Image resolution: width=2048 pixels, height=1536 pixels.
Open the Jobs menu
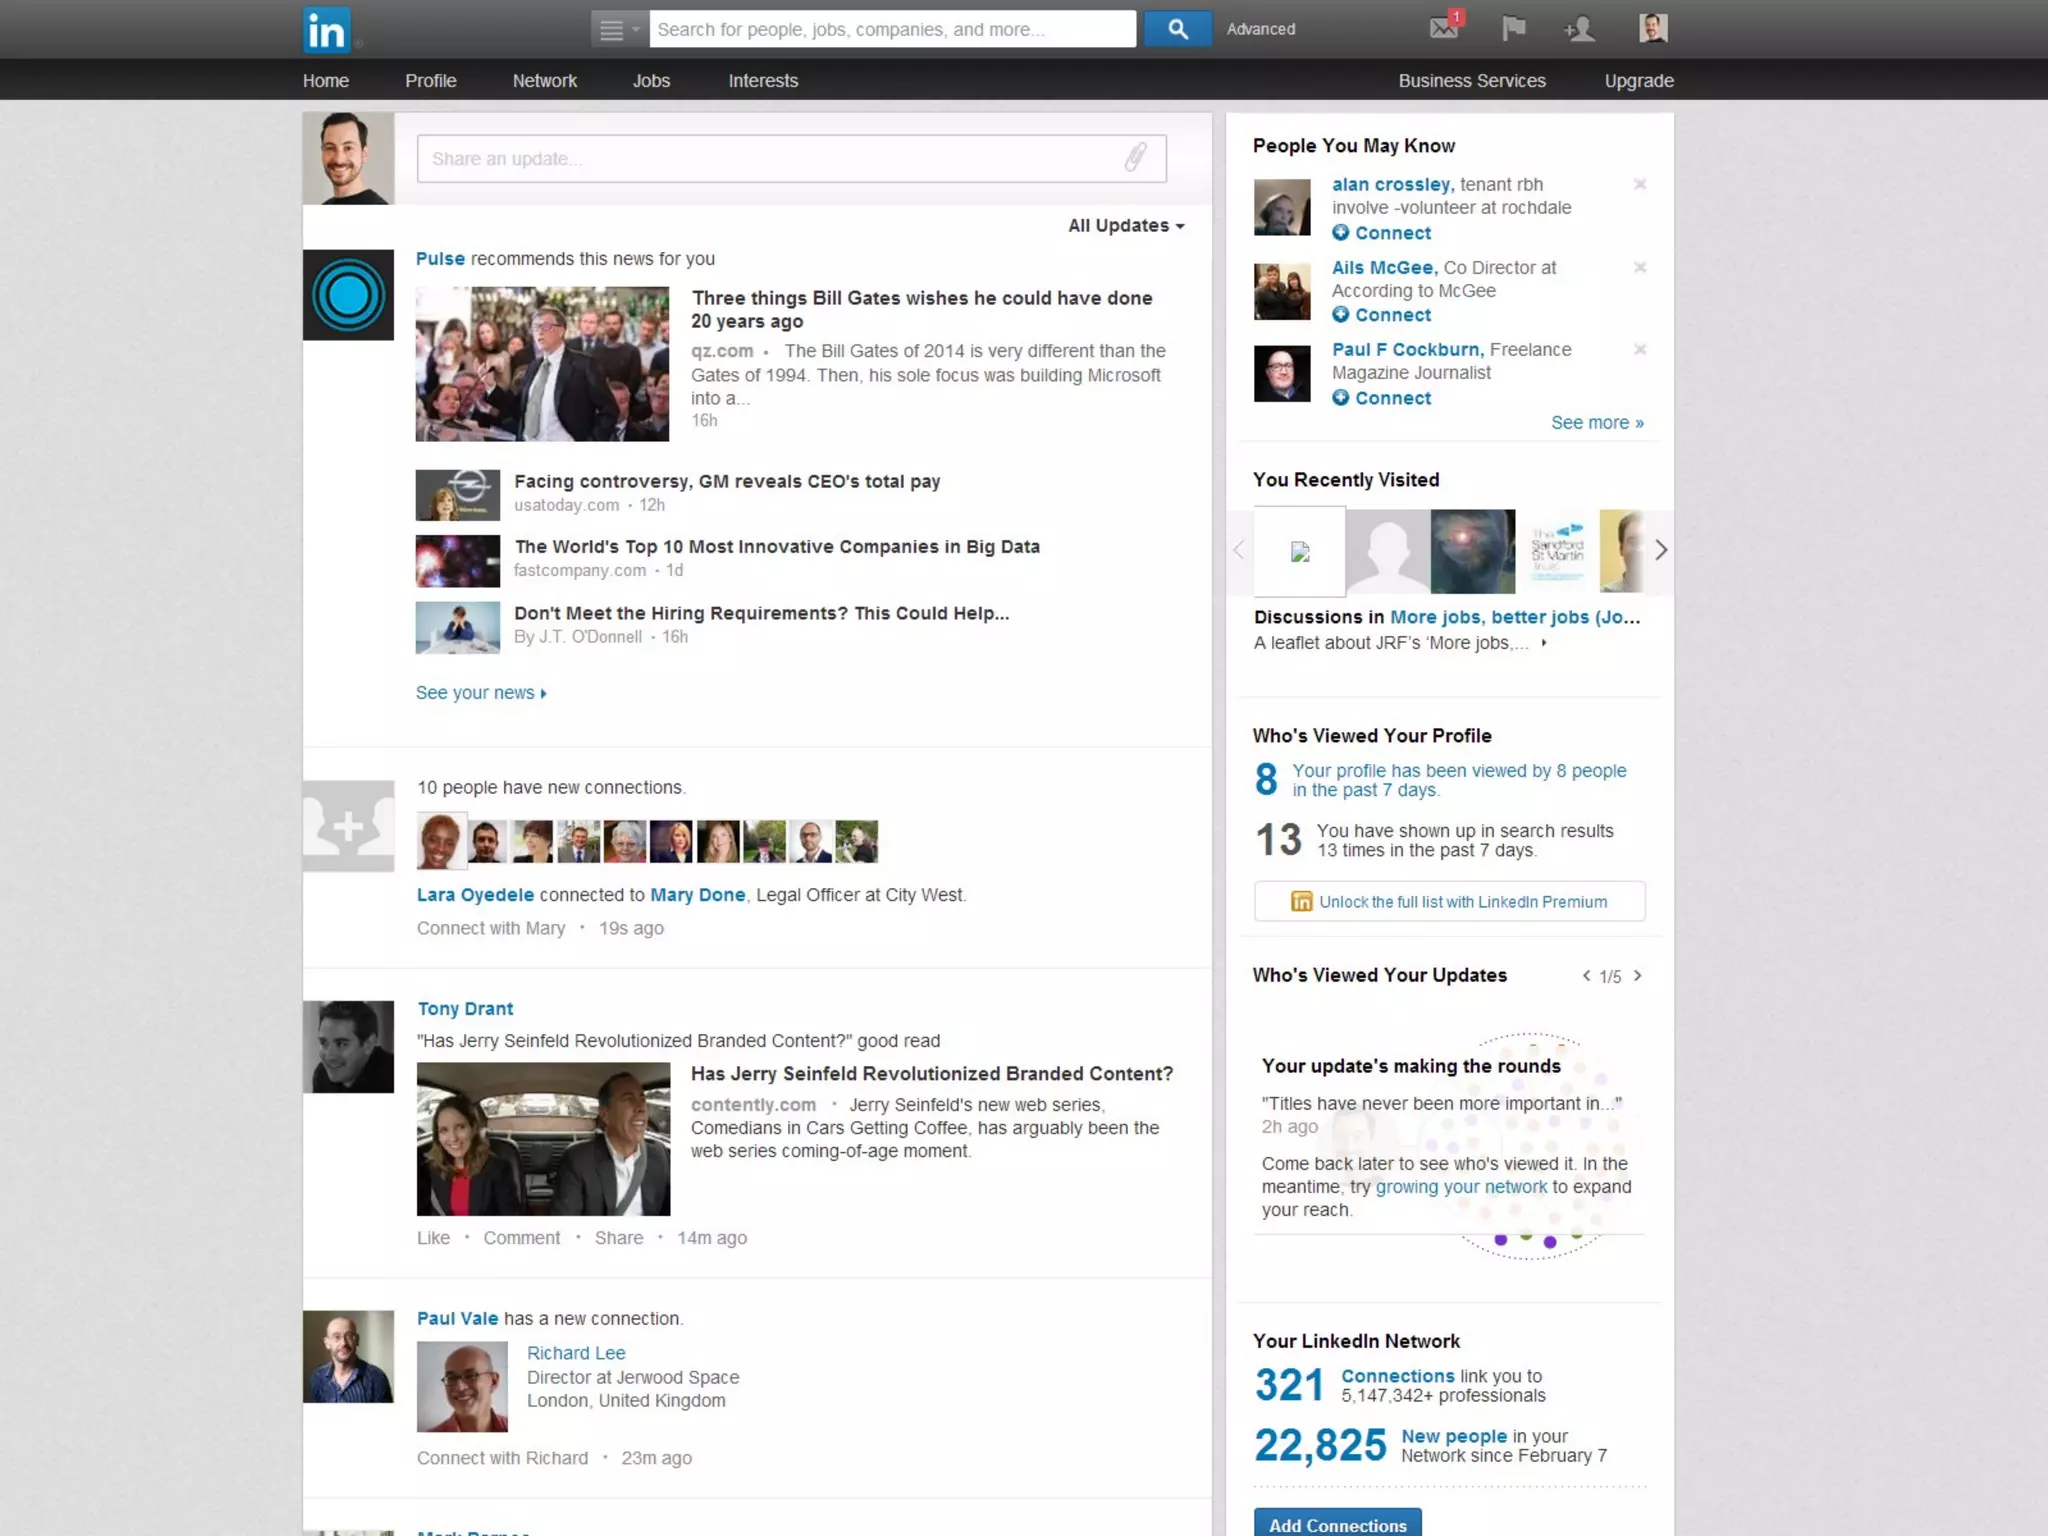651,81
